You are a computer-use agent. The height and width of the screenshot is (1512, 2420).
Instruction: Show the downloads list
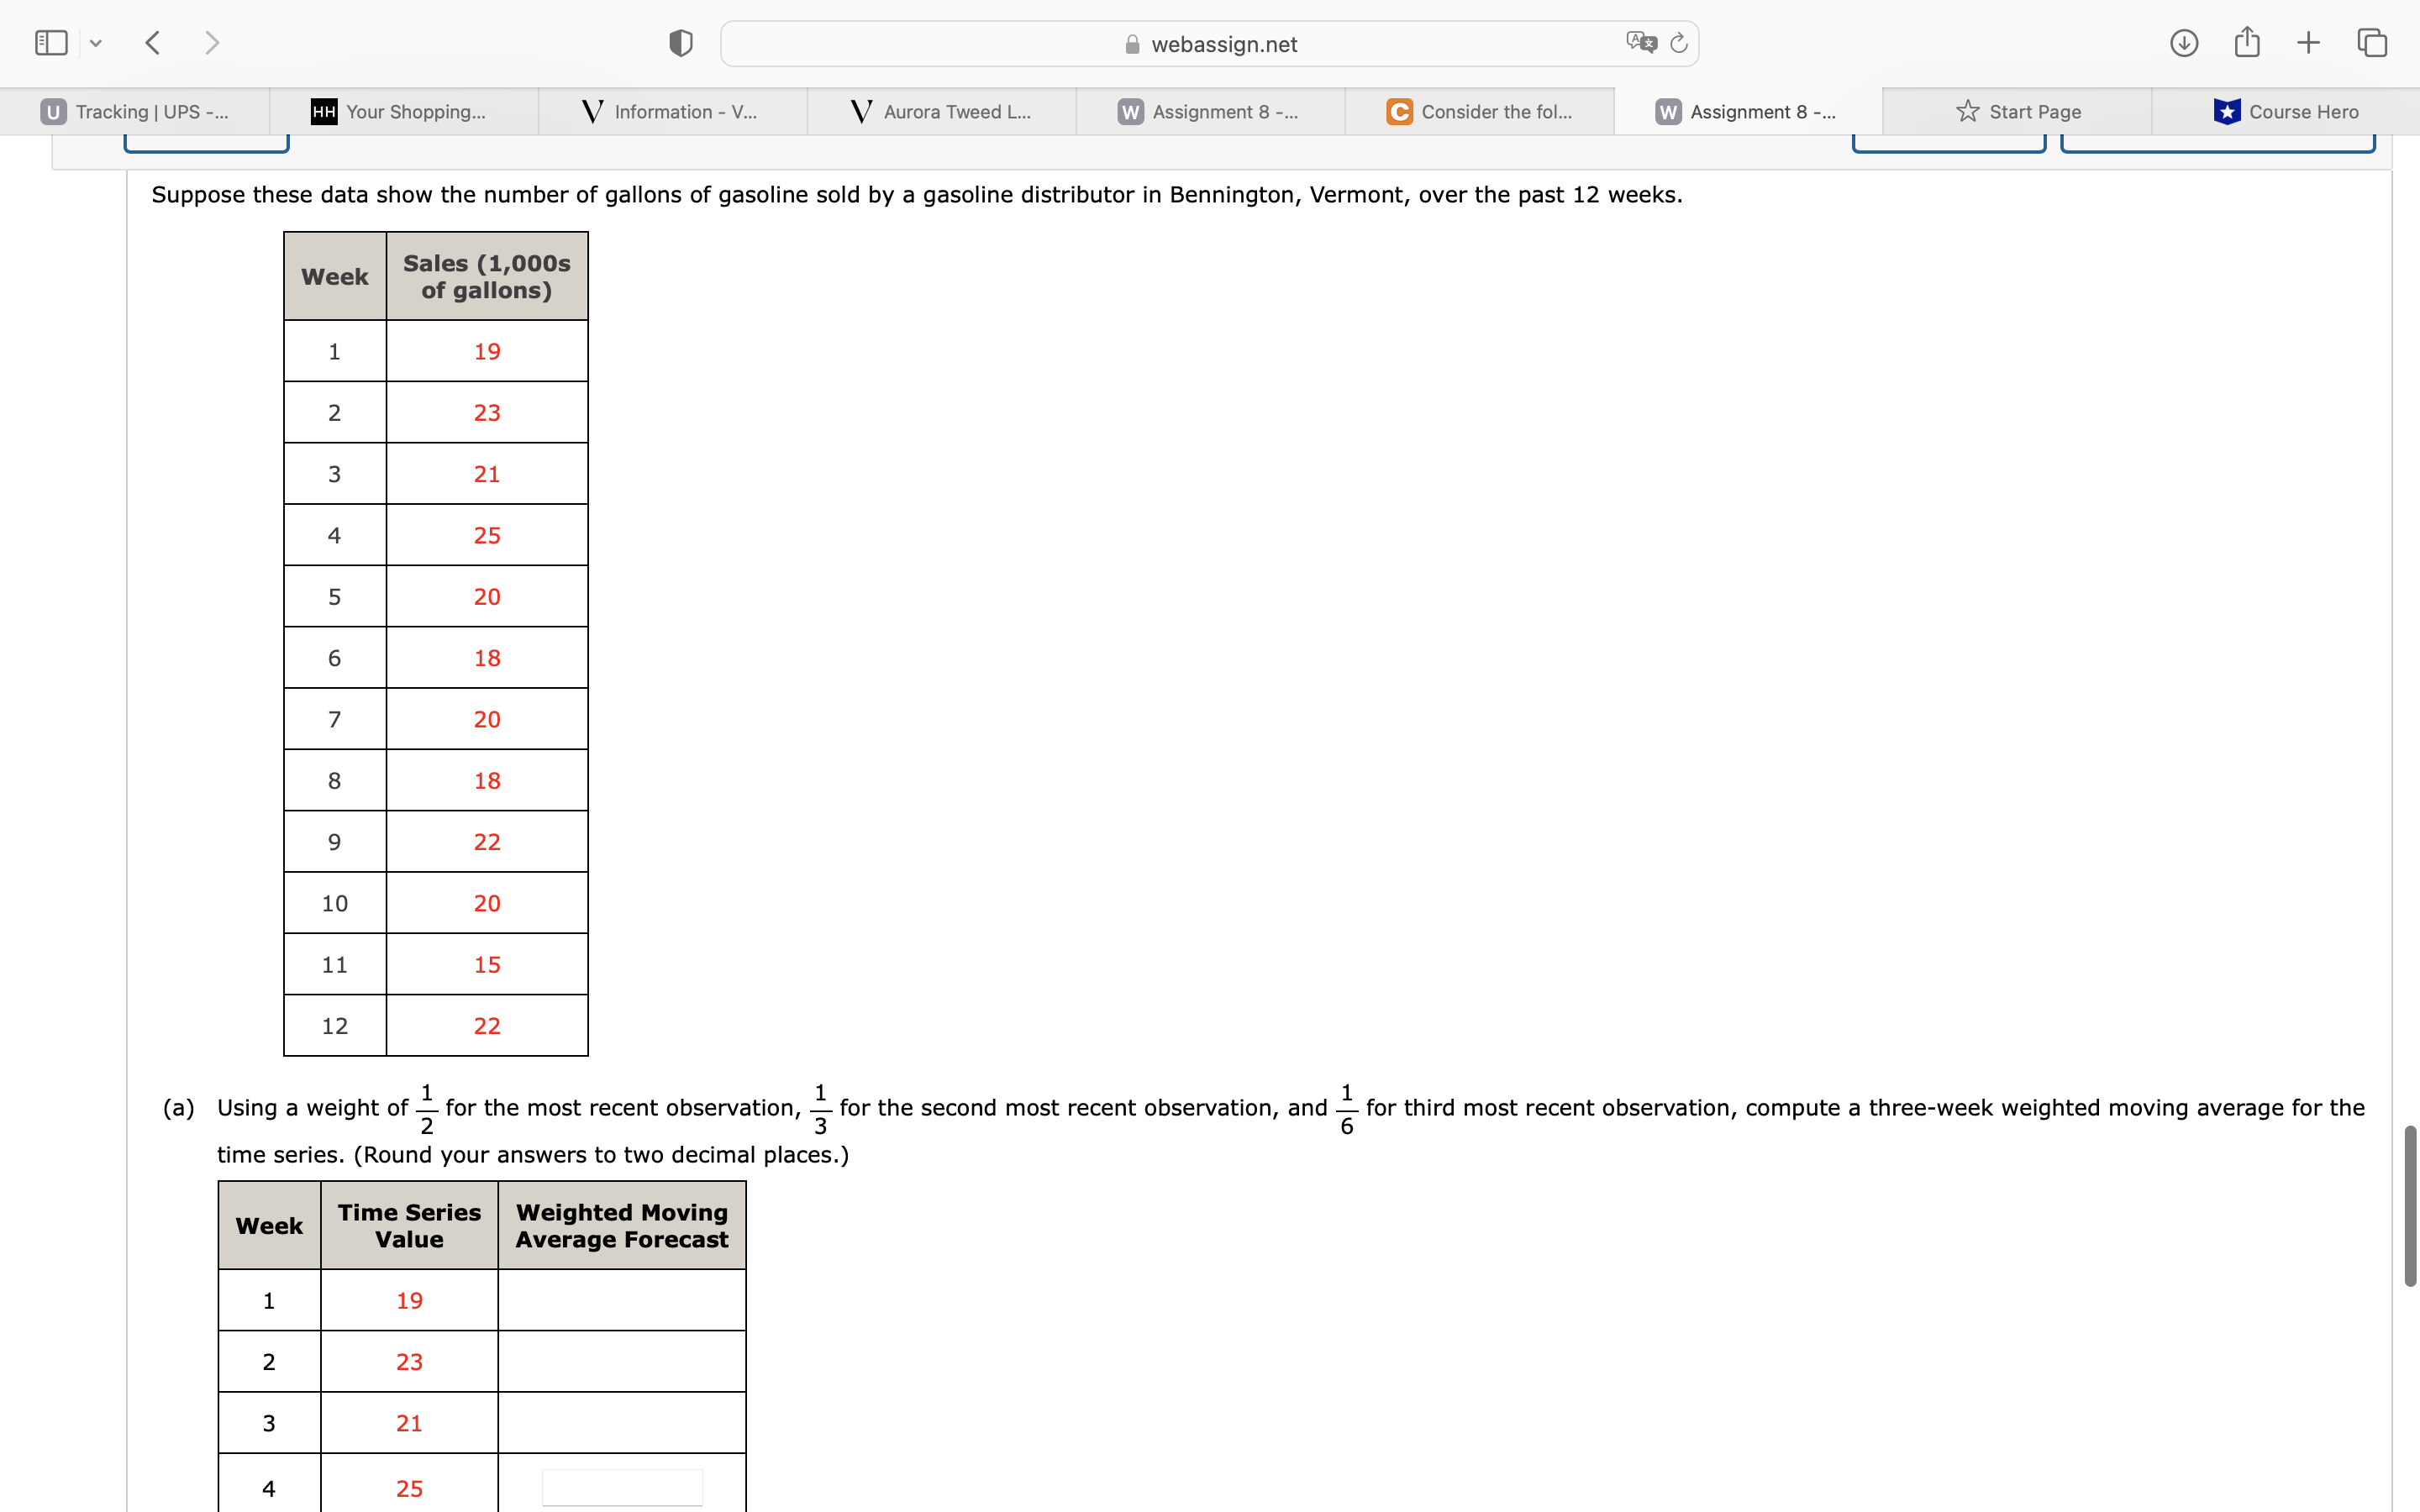(x=2184, y=43)
